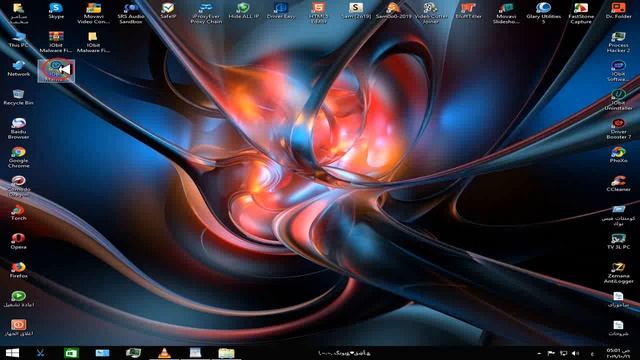Launch the CCleaner shortcut
640x360 pixels.
(618, 184)
